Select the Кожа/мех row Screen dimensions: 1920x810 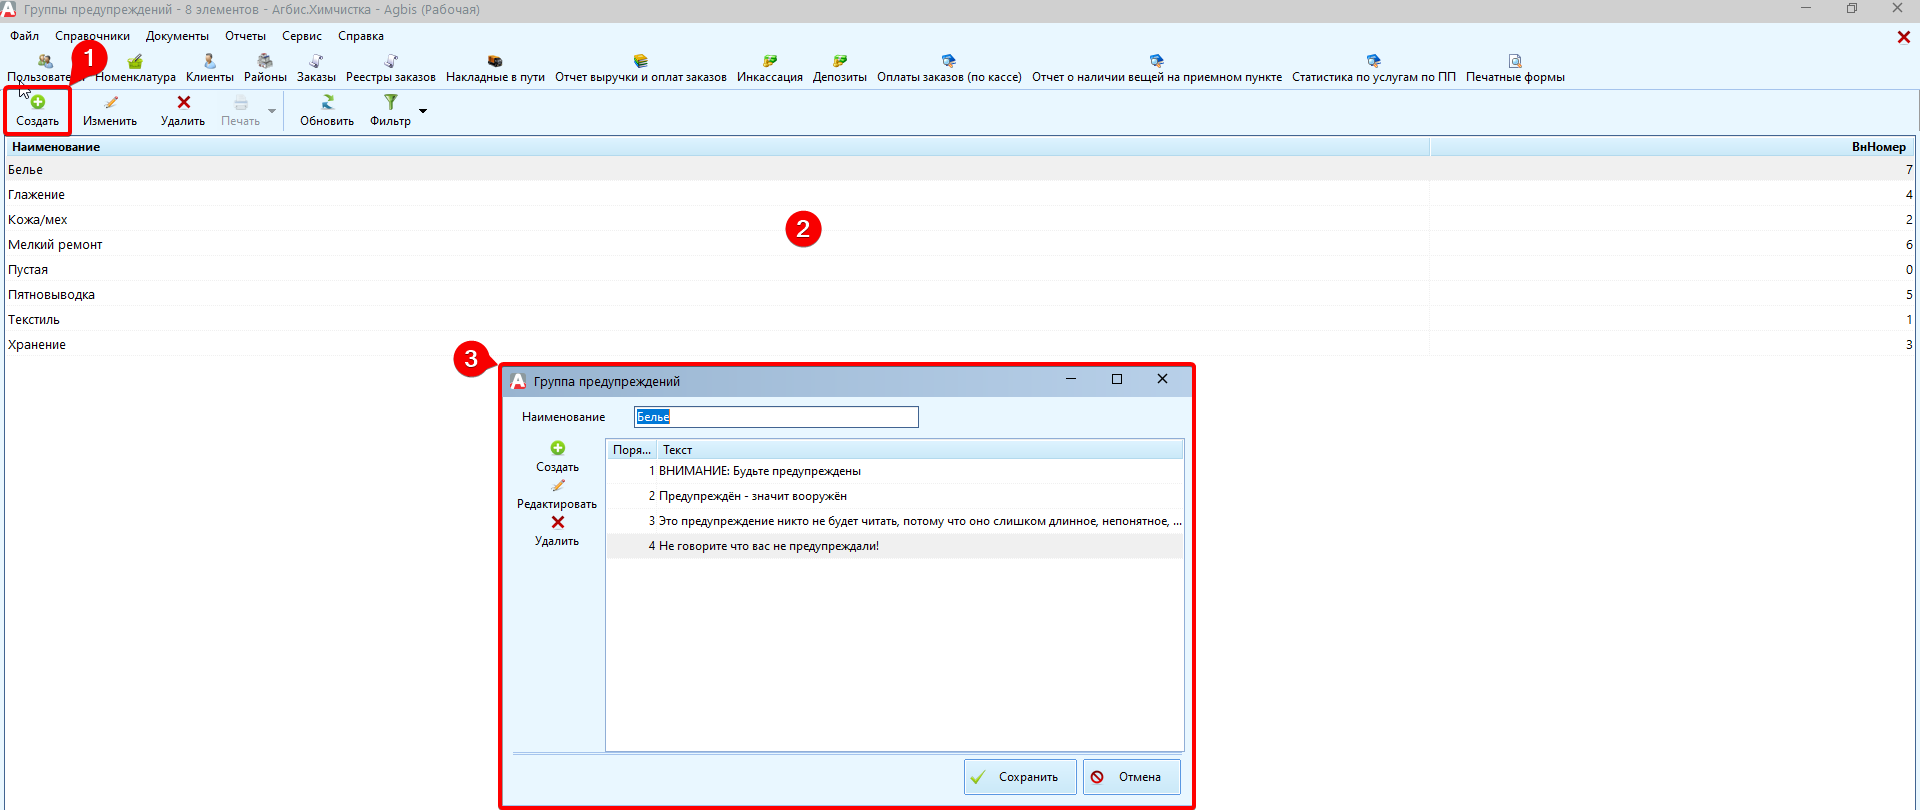click(x=960, y=220)
